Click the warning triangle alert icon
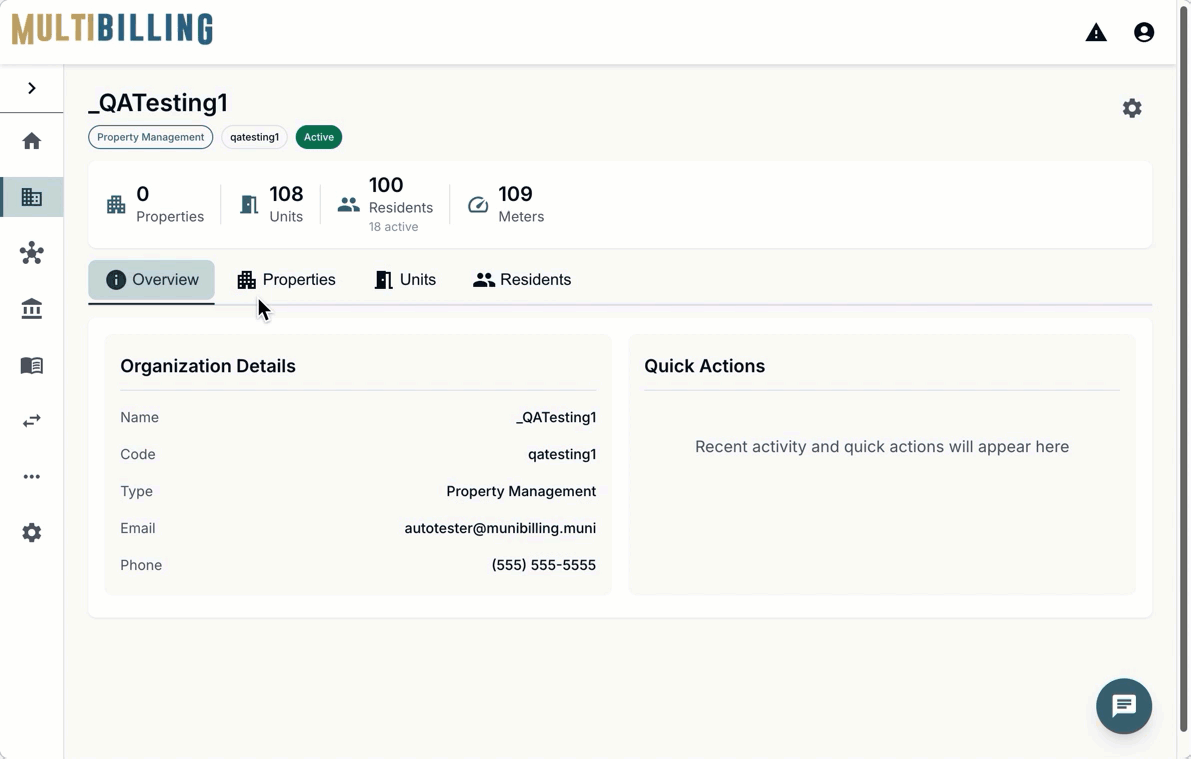The image size is (1191, 759). click(1096, 33)
